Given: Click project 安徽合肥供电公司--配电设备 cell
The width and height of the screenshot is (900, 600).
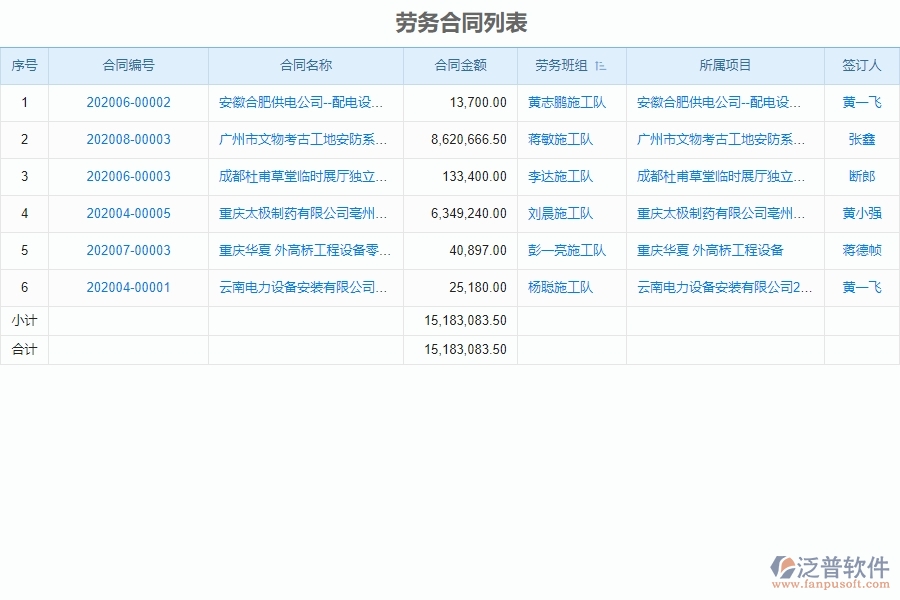Looking at the screenshot, I should click(x=716, y=102).
